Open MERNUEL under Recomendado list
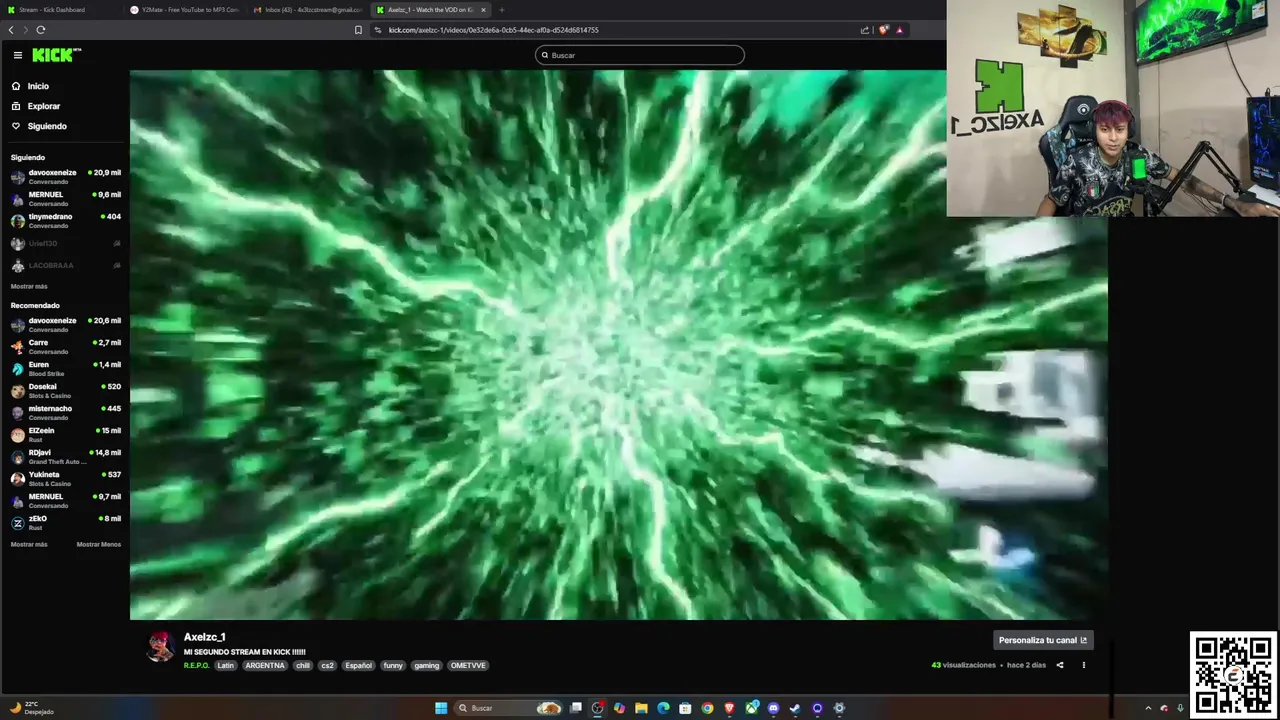1280x720 pixels. (x=65, y=500)
